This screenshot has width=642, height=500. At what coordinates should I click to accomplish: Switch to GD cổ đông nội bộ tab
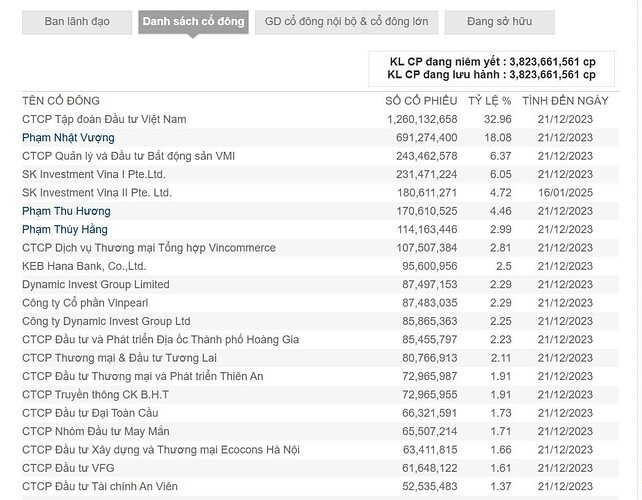(x=345, y=22)
